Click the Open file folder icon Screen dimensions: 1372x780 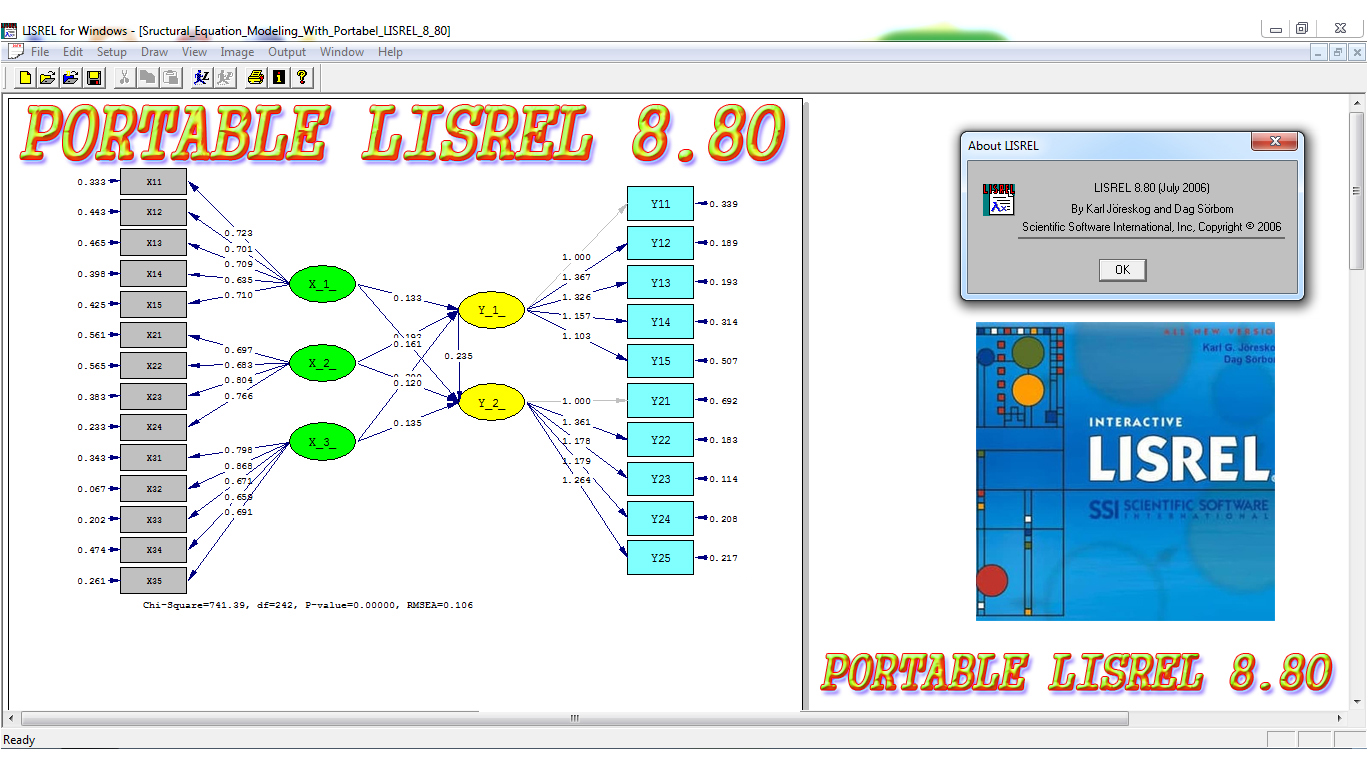click(47, 77)
